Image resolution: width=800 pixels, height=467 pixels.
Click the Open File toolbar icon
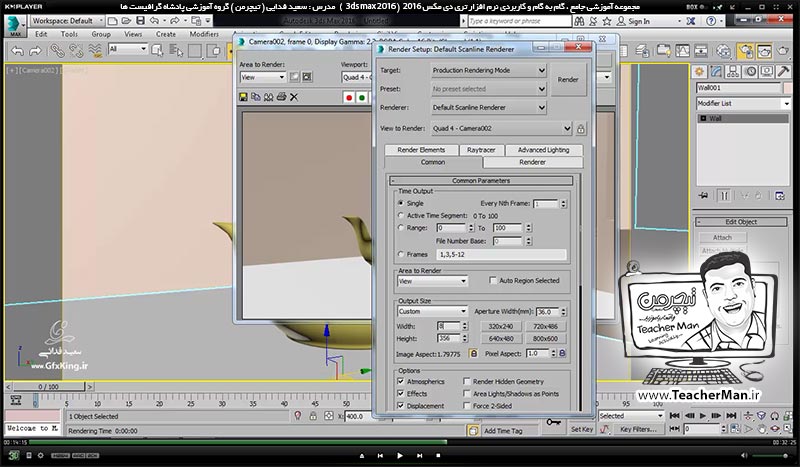pos(126,21)
